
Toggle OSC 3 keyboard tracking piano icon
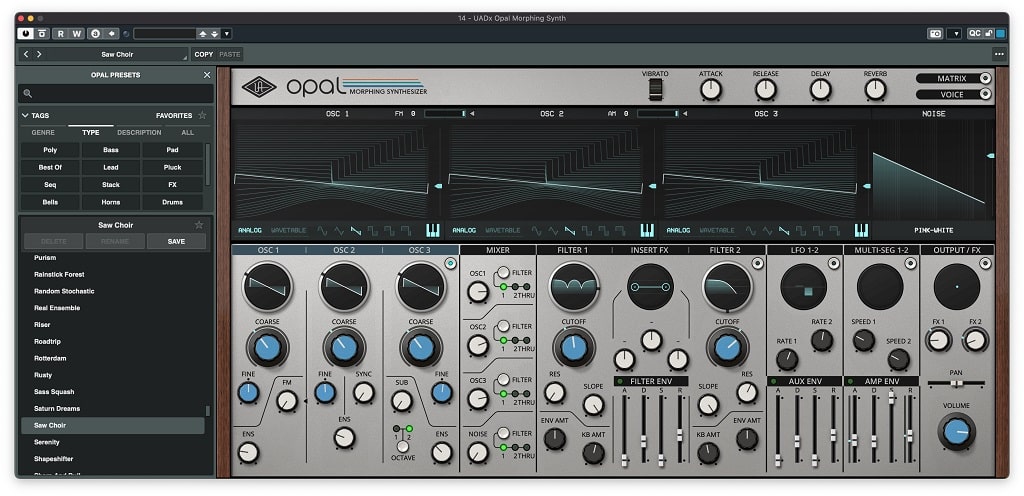(x=861, y=230)
